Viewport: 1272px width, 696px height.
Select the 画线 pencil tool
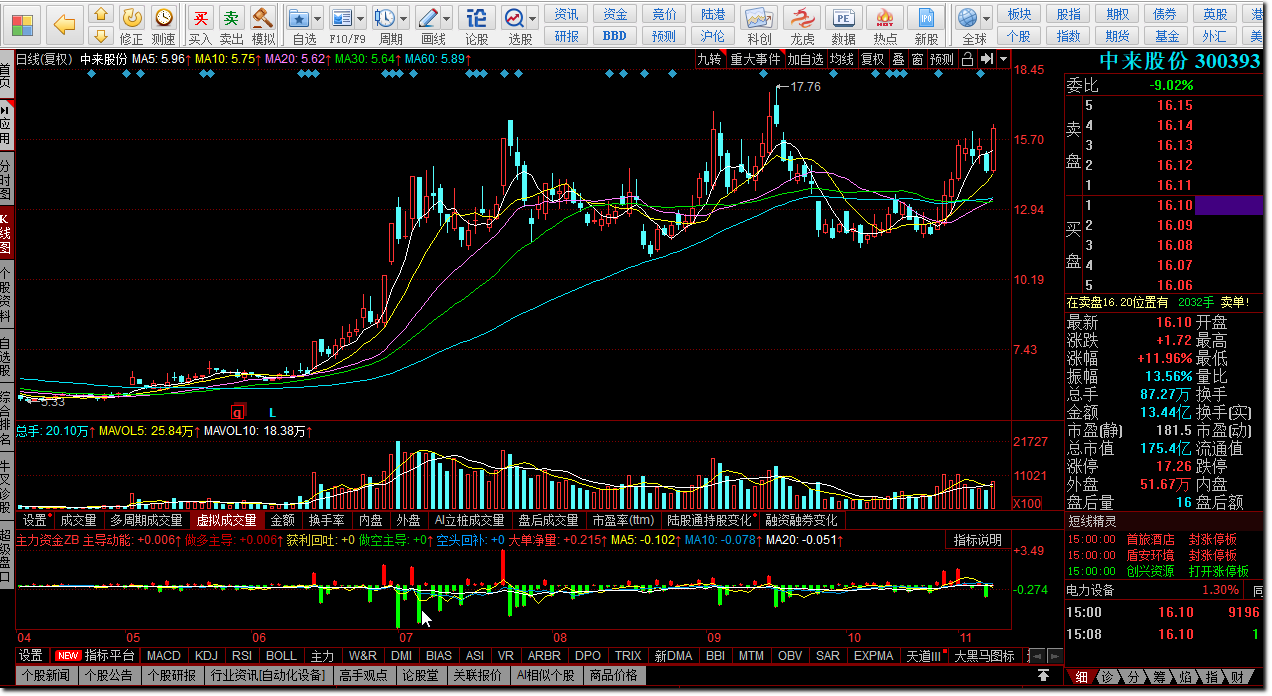click(428, 17)
